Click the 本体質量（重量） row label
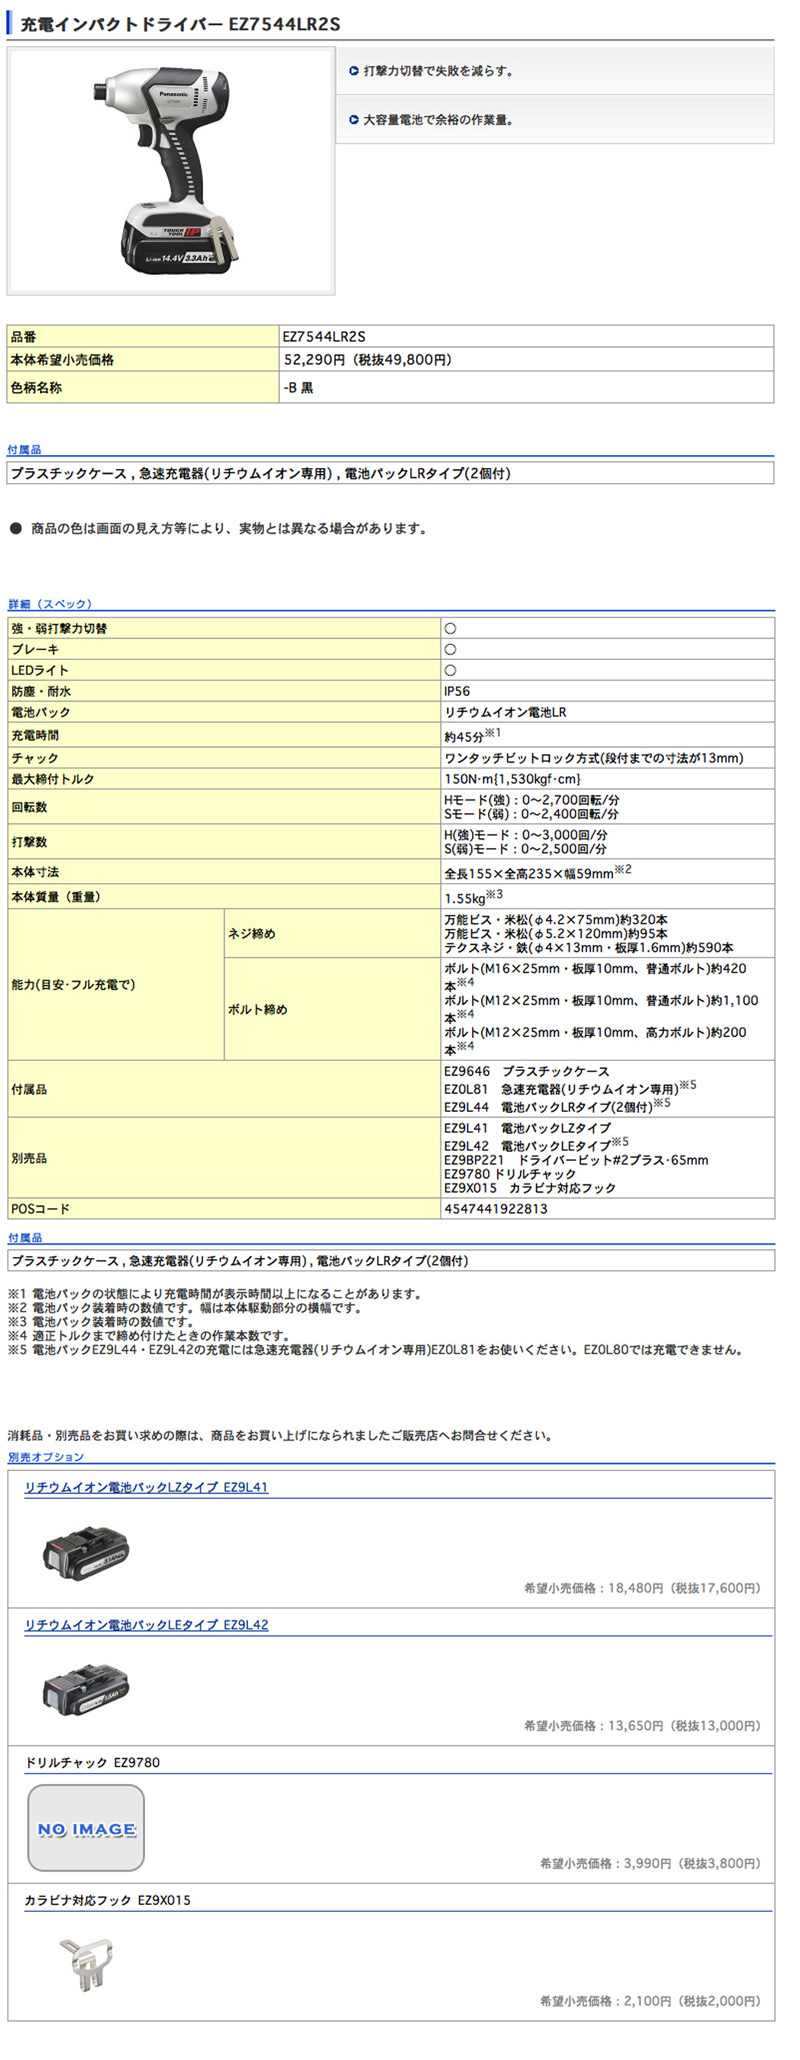The width and height of the screenshot is (800, 2060). coord(56,897)
